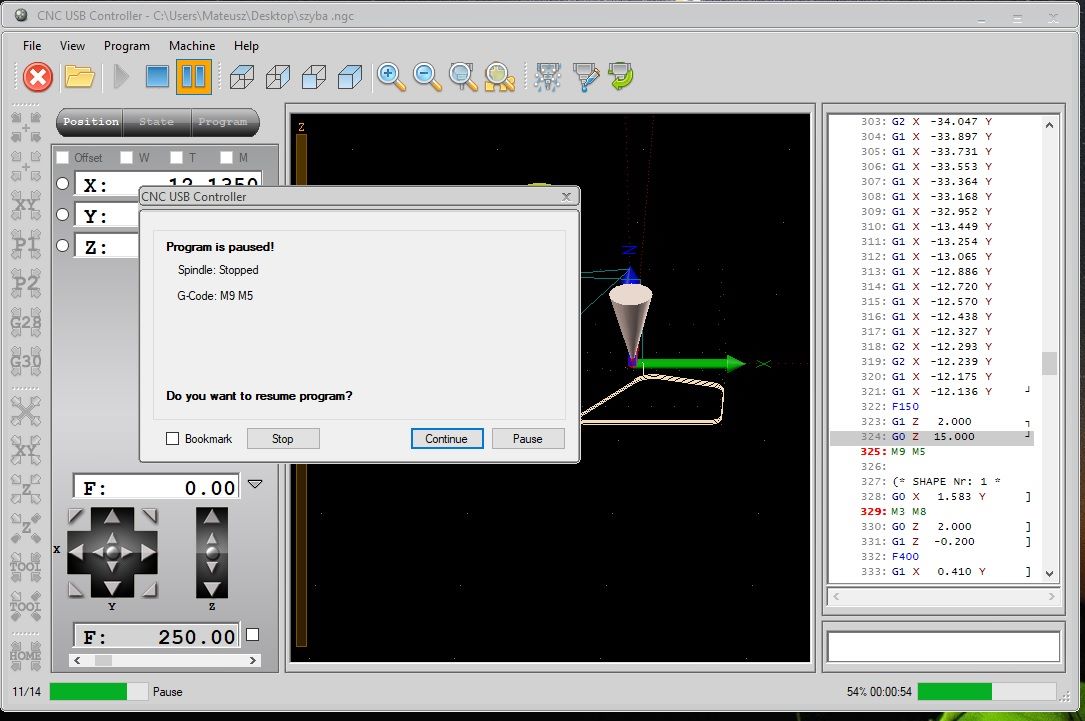Toggle the M checkbox
The width and height of the screenshot is (1085, 721).
coord(226,157)
